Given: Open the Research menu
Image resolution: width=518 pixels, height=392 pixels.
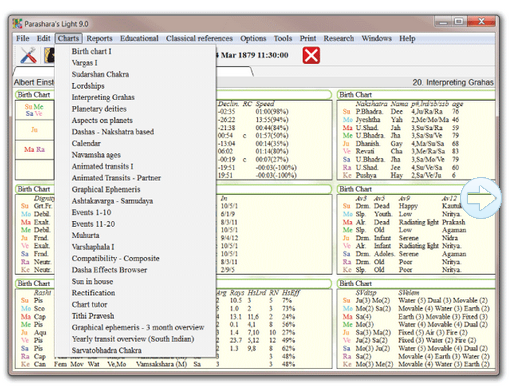Looking at the screenshot, I should coord(339,38).
